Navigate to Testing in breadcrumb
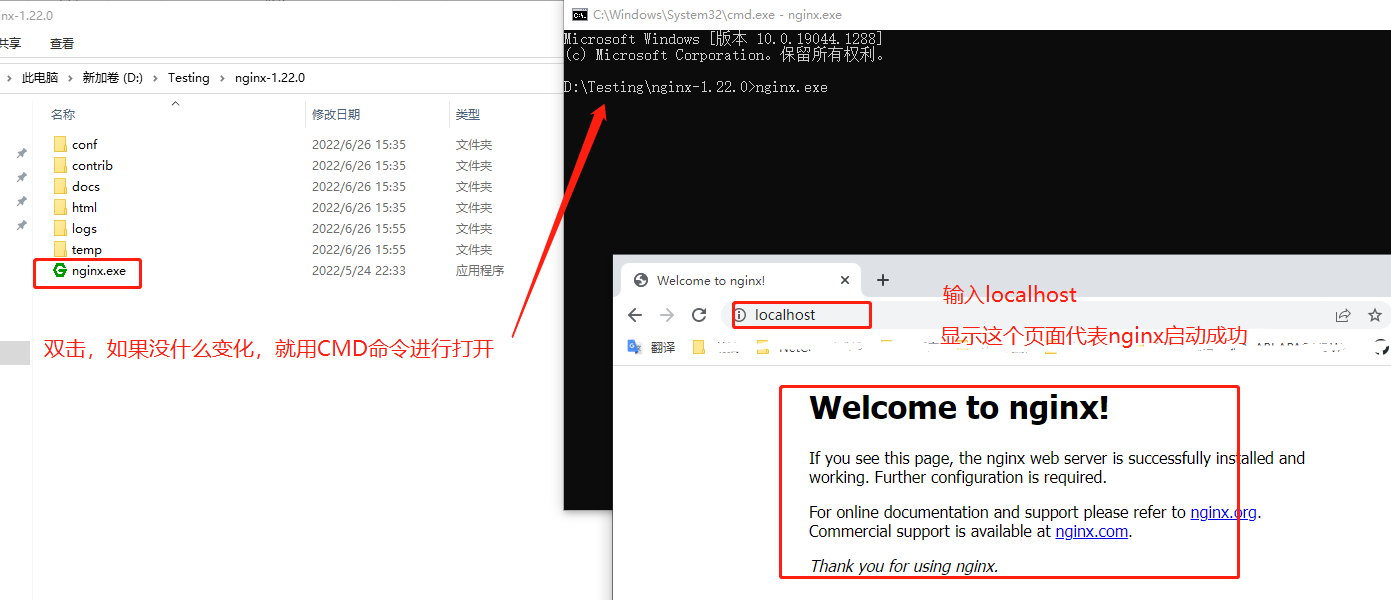Image resolution: width=1391 pixels, height=600 pixels. (189, 78)
